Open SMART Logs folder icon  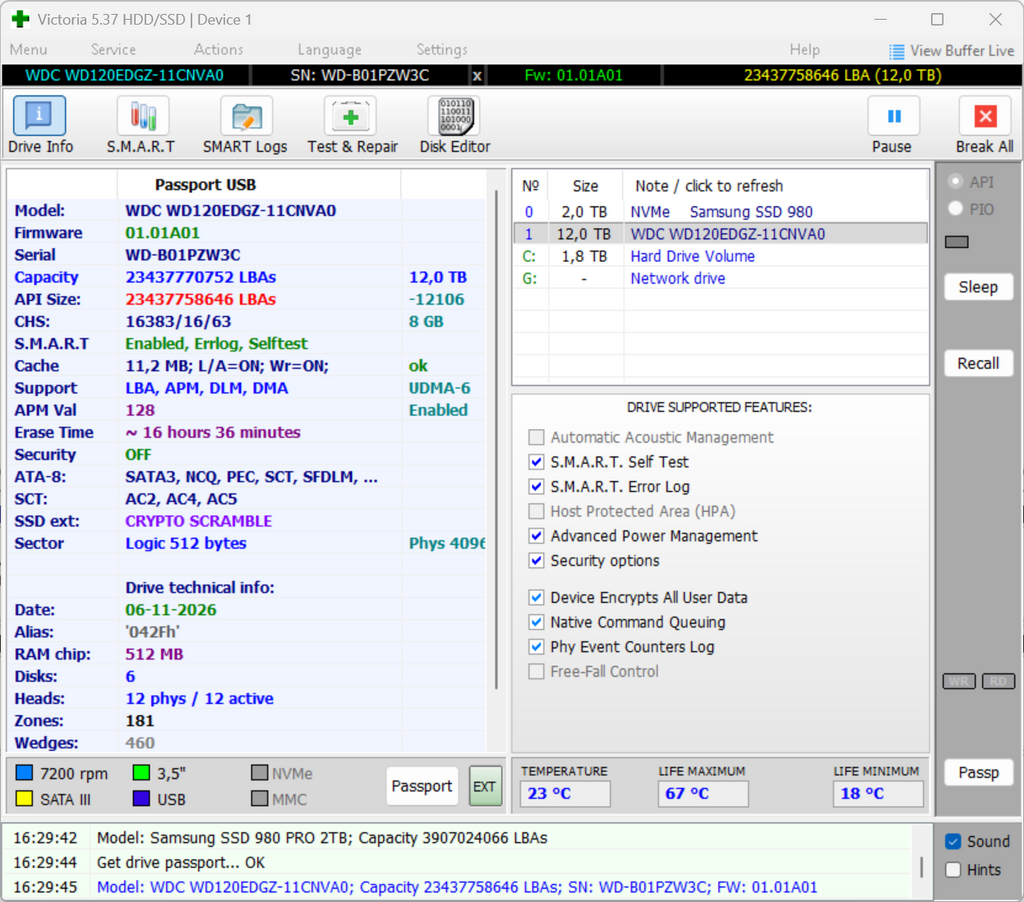246,116
